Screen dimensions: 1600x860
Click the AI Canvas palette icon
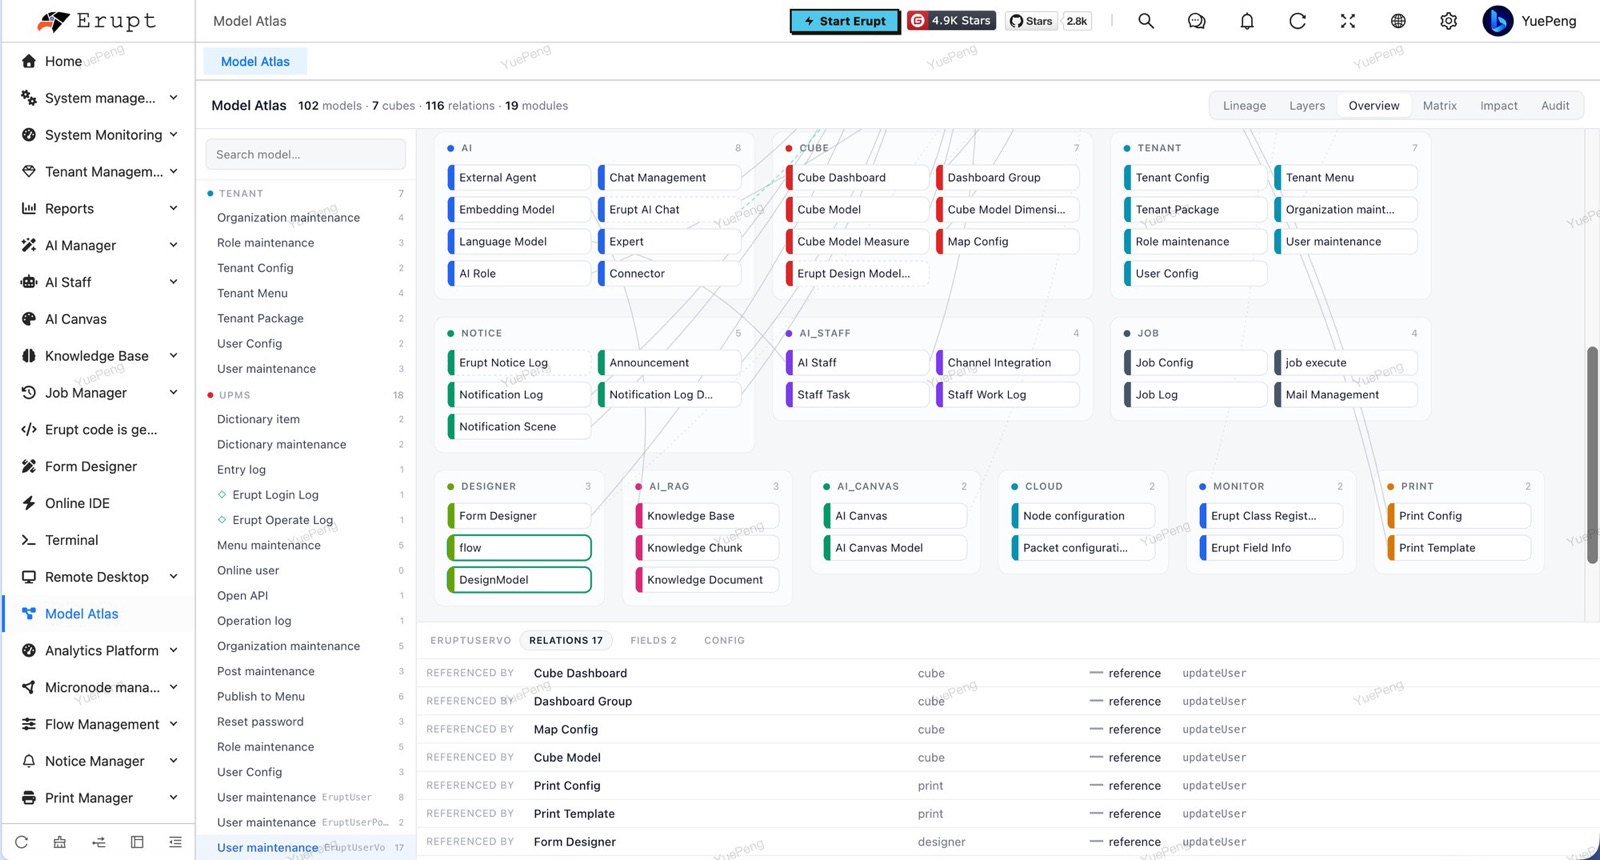pyautogui.click(x=29, y=319)
